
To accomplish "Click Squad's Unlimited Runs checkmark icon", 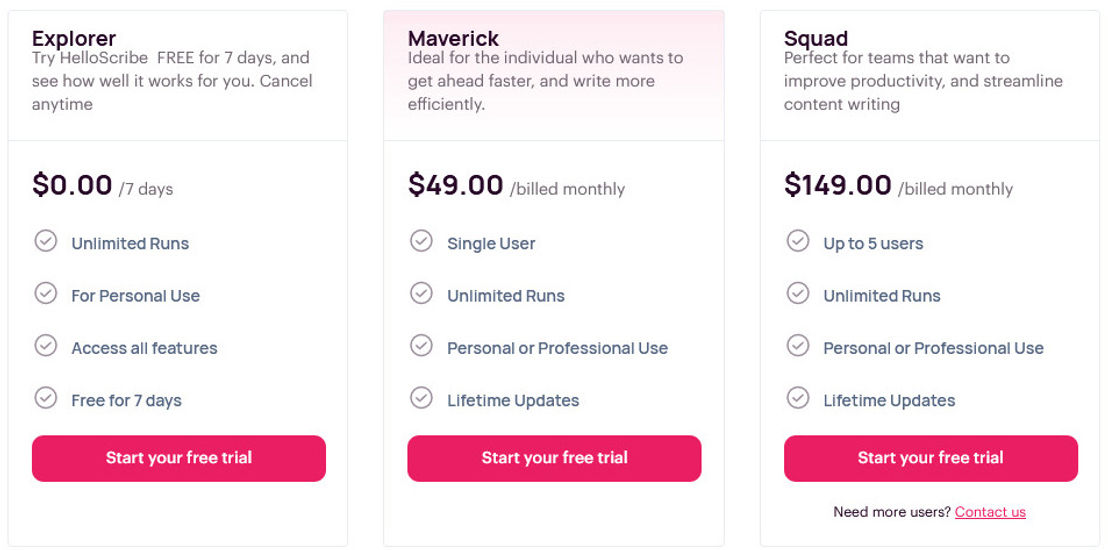I will pyautogui.click(x=798, y=293).
